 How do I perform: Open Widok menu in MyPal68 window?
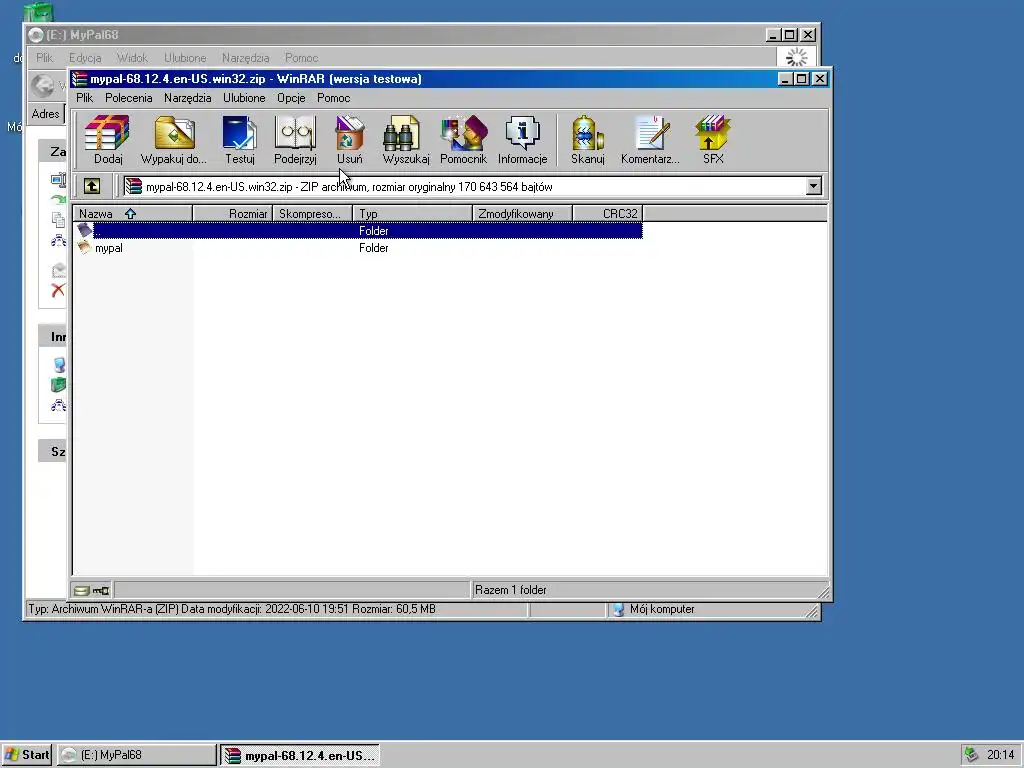pyautogui.click(x=132, y=57)
